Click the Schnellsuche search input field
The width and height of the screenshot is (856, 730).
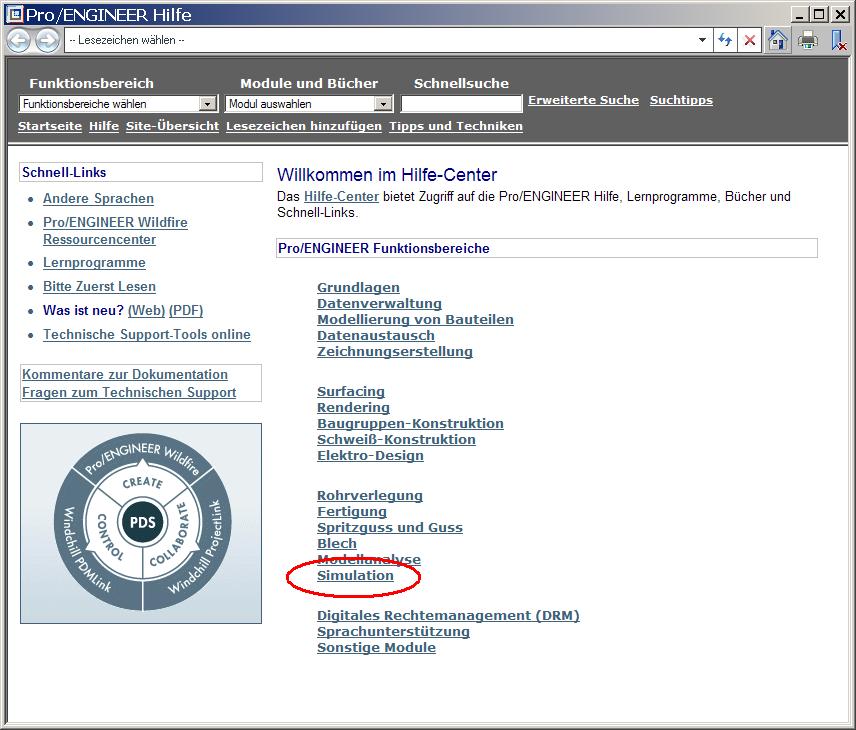pyautogui.click(x=461, y=104)
